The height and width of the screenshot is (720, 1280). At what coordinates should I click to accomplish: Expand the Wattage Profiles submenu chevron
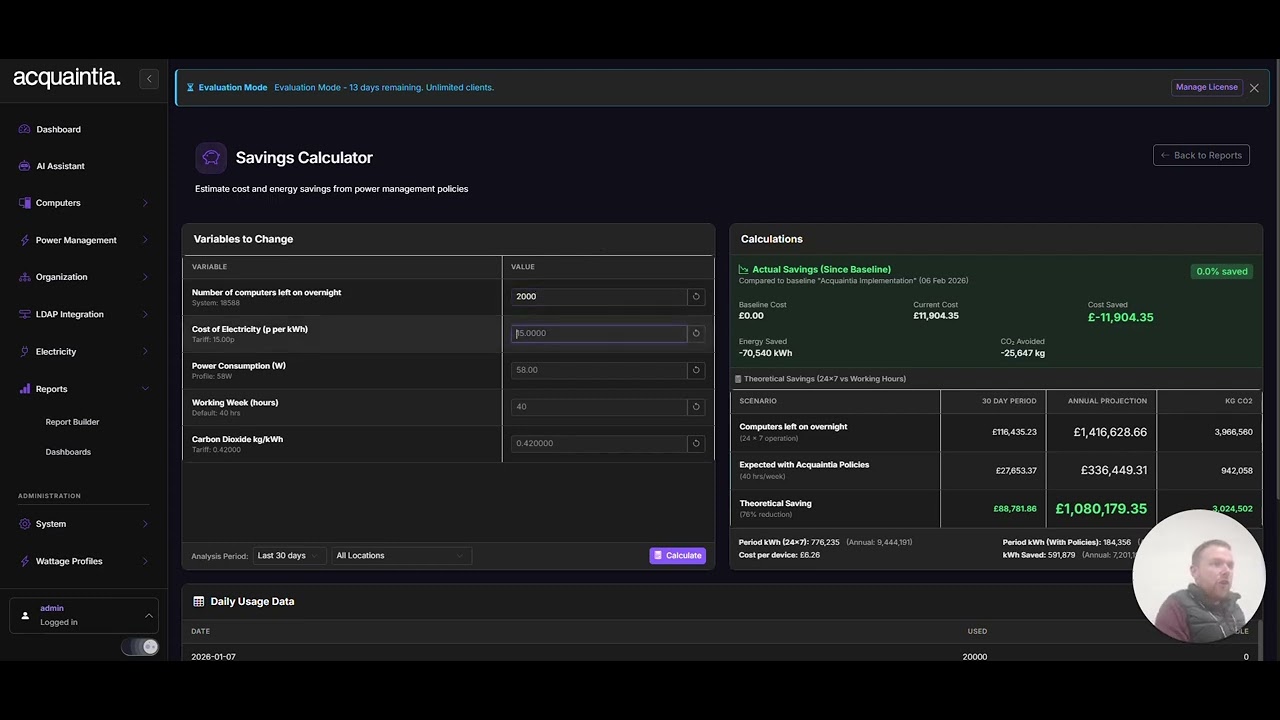coord(145,561)
